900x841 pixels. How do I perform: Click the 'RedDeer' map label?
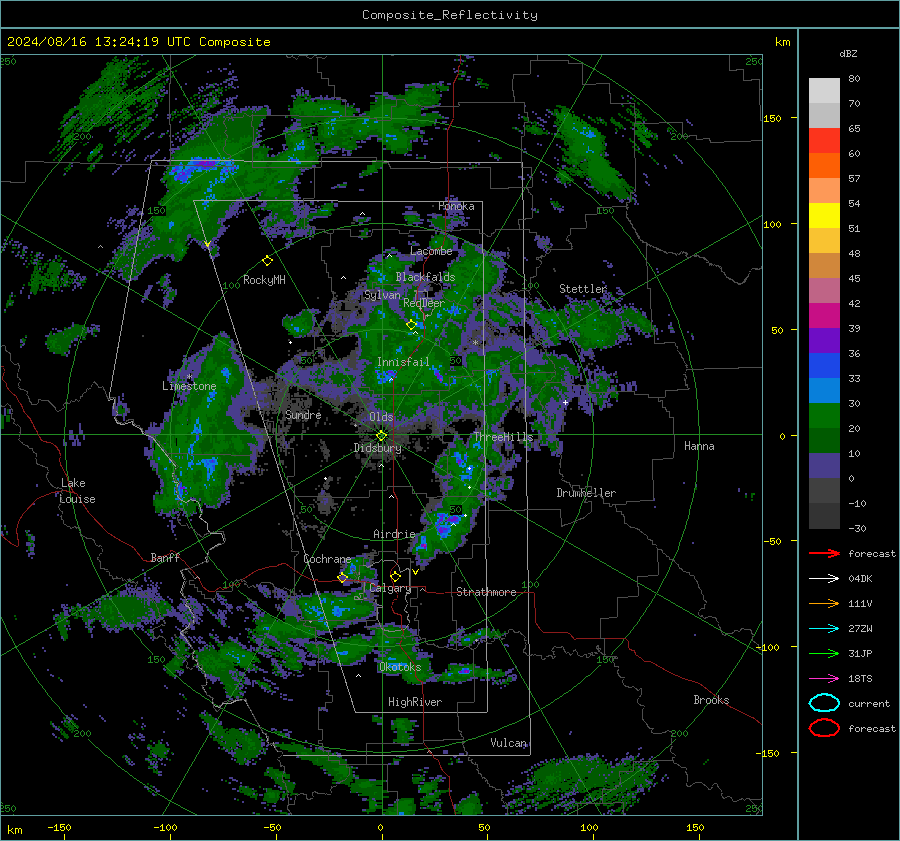[x=424, y=303]
